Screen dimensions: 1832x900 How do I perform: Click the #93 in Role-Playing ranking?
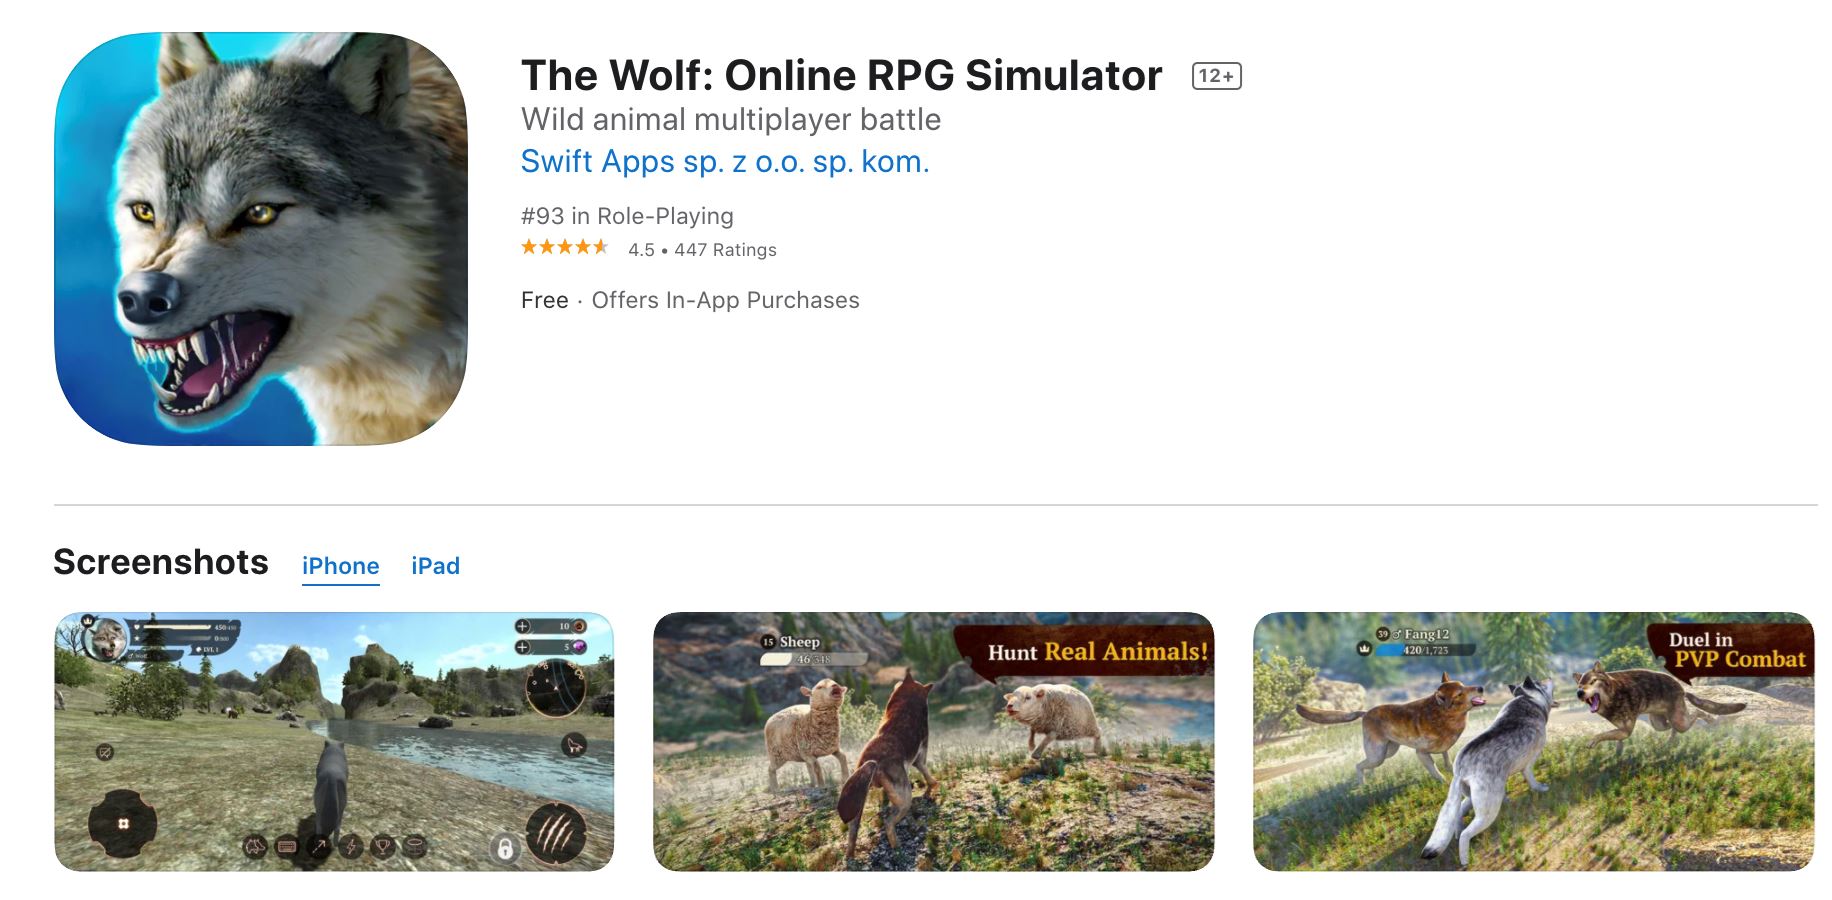coord(627,216)
